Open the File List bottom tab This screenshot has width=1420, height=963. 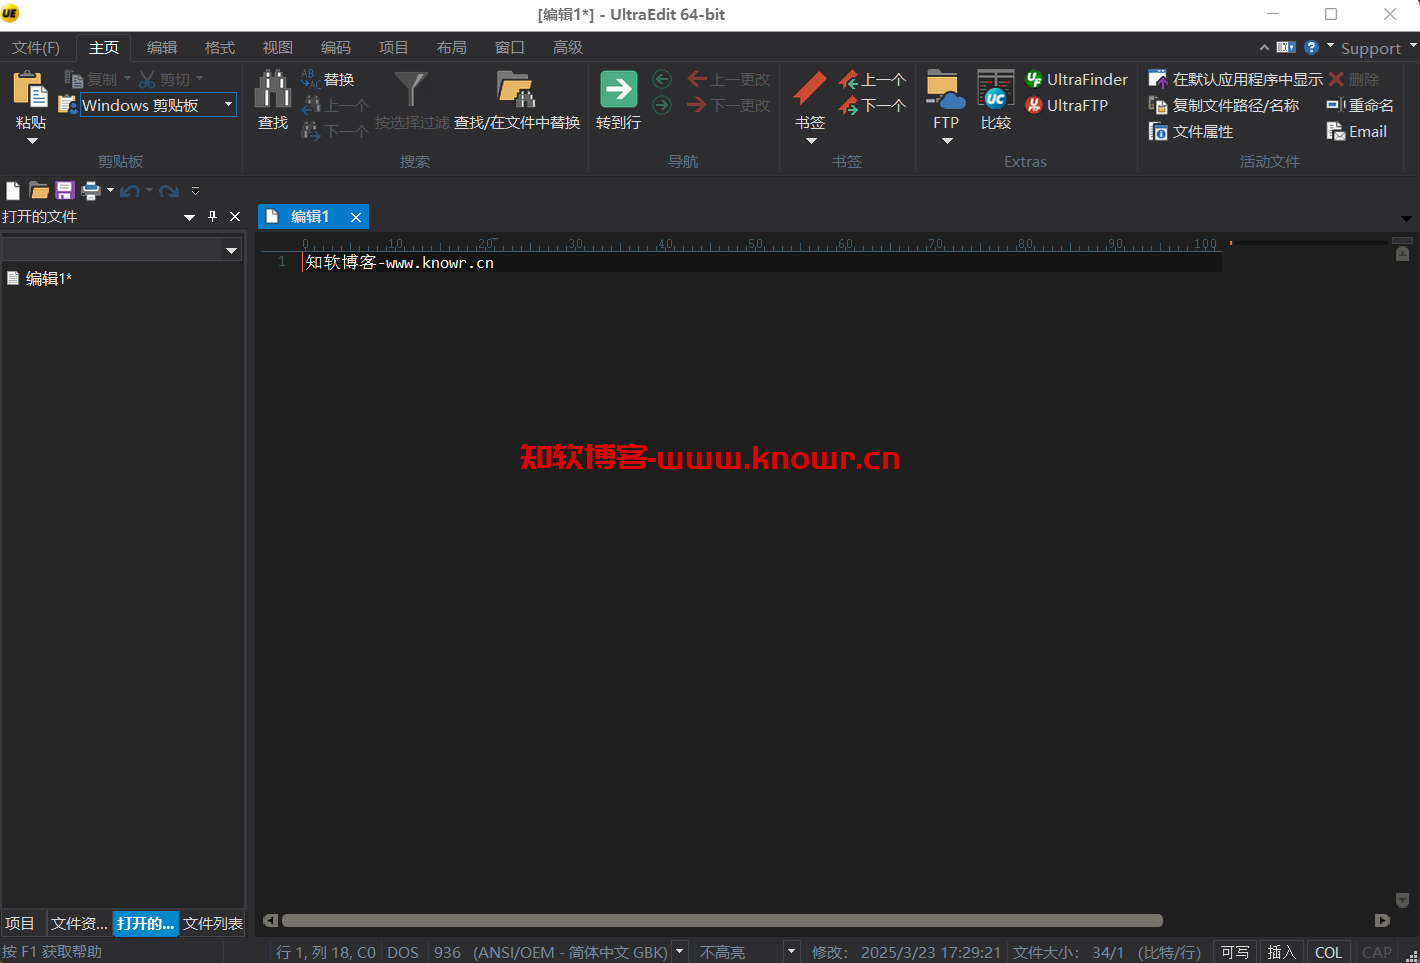[x=213, y=923]
